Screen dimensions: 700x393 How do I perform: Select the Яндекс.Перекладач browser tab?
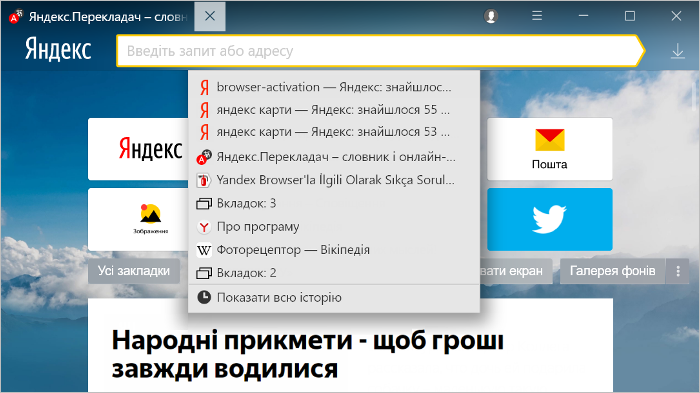coord(98,17)
